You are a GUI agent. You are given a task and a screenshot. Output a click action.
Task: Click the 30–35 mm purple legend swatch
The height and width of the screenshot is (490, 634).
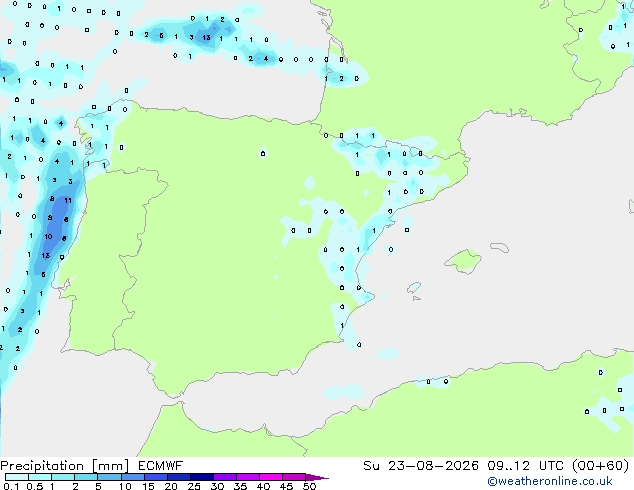click(225, 477)
